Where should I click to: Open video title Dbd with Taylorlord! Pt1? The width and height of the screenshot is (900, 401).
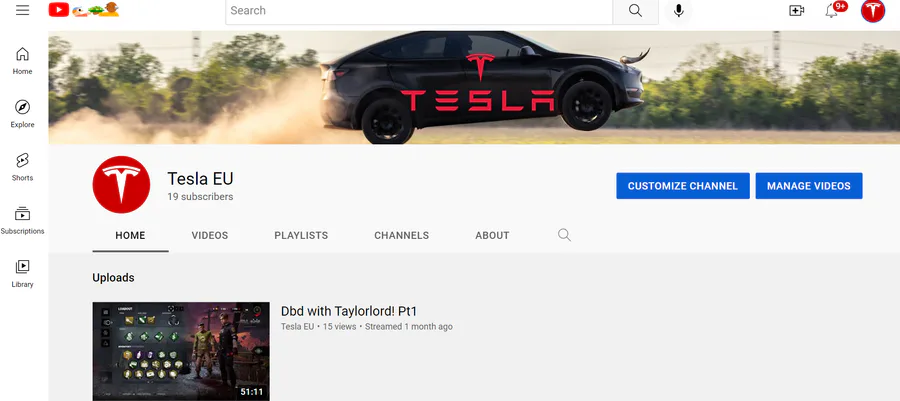tap(348, 311)
